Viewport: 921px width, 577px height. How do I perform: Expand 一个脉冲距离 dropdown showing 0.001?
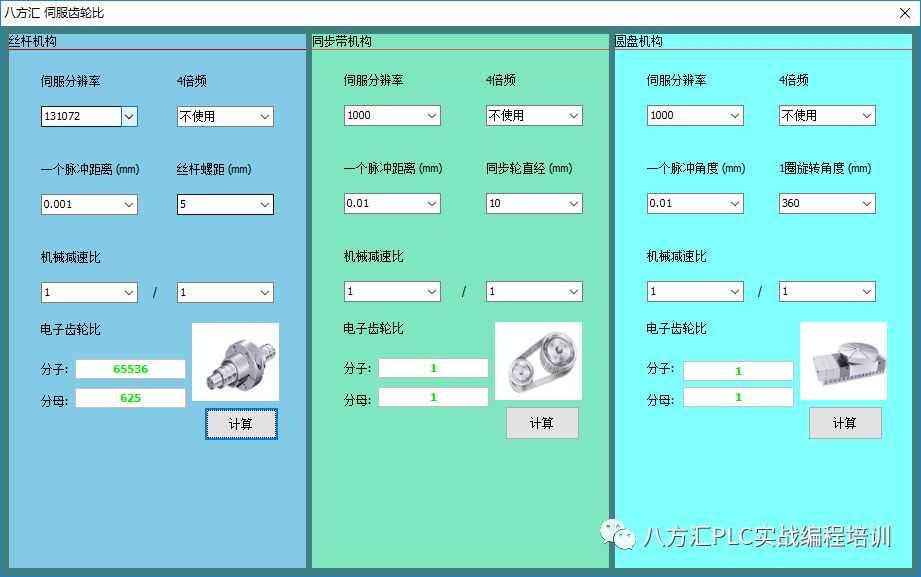(128, 204)
